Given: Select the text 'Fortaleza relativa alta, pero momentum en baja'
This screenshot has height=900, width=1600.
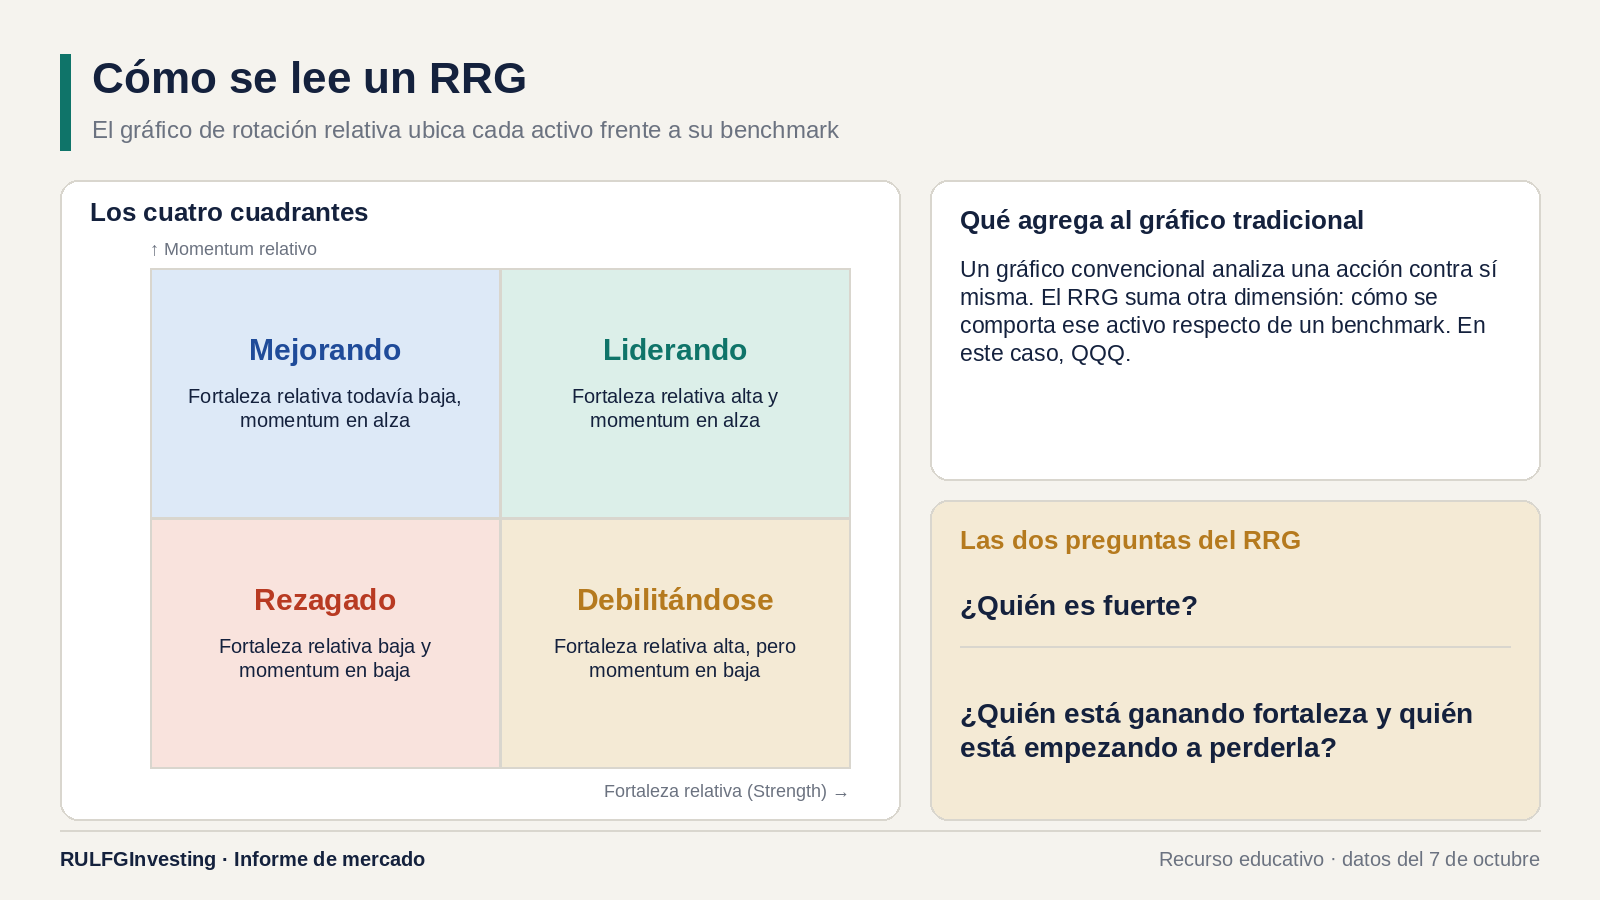Looking at the screenshot, I should point(675,658).
